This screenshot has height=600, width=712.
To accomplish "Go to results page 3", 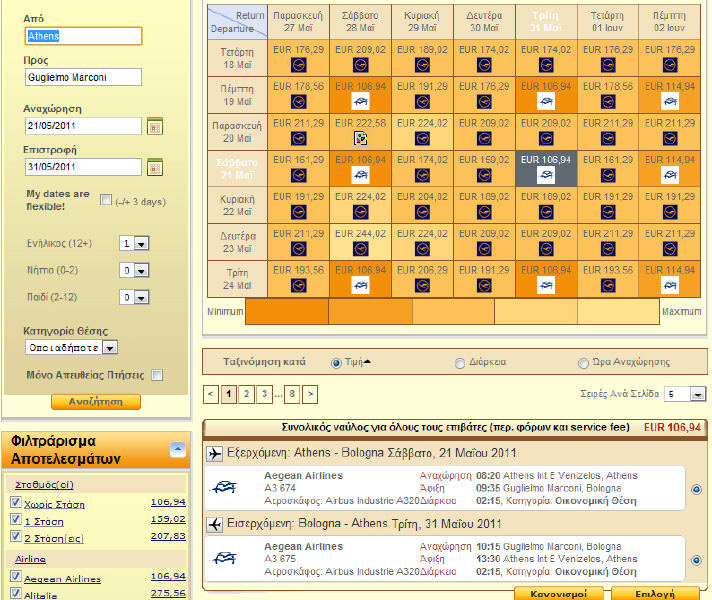I will pos(264,394).
